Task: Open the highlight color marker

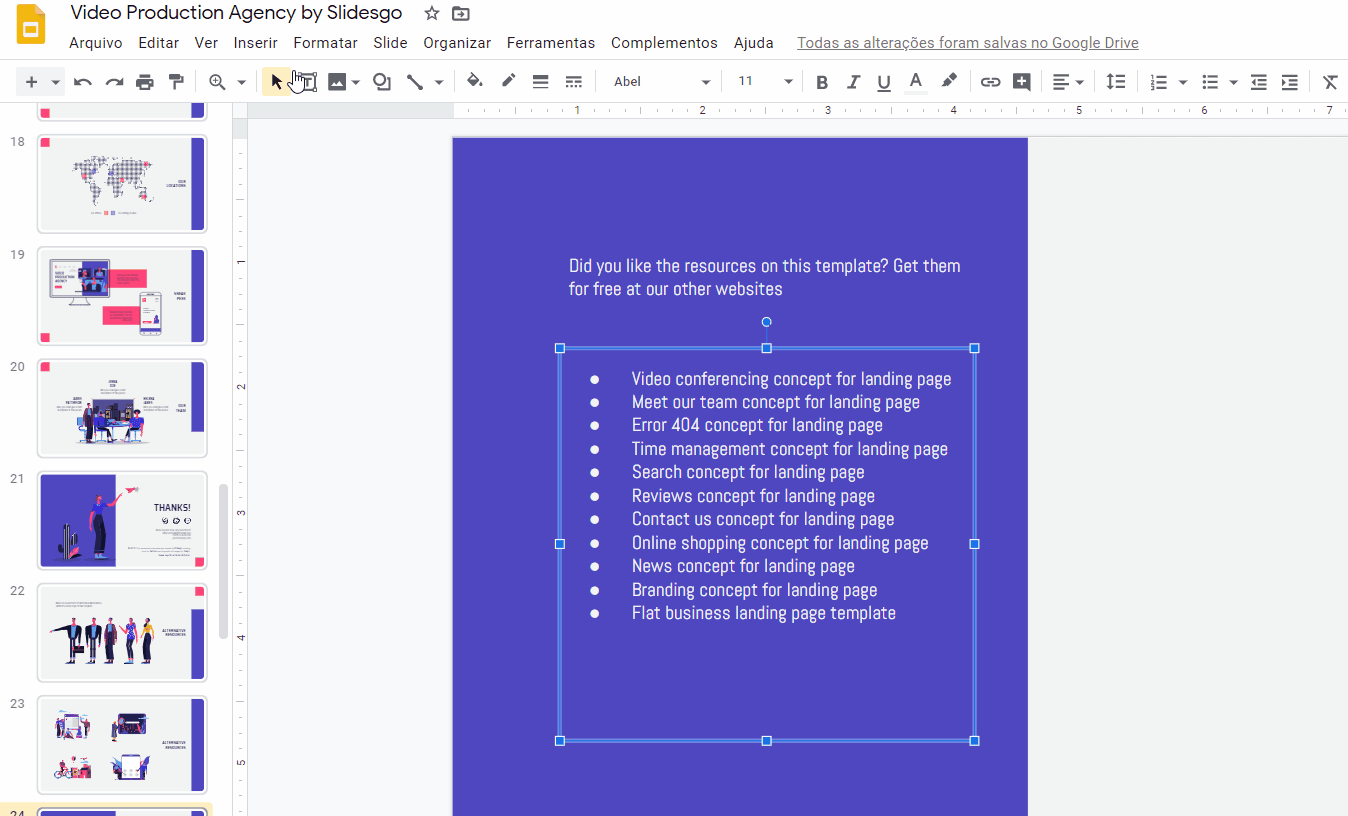Action: coord(949,82)
